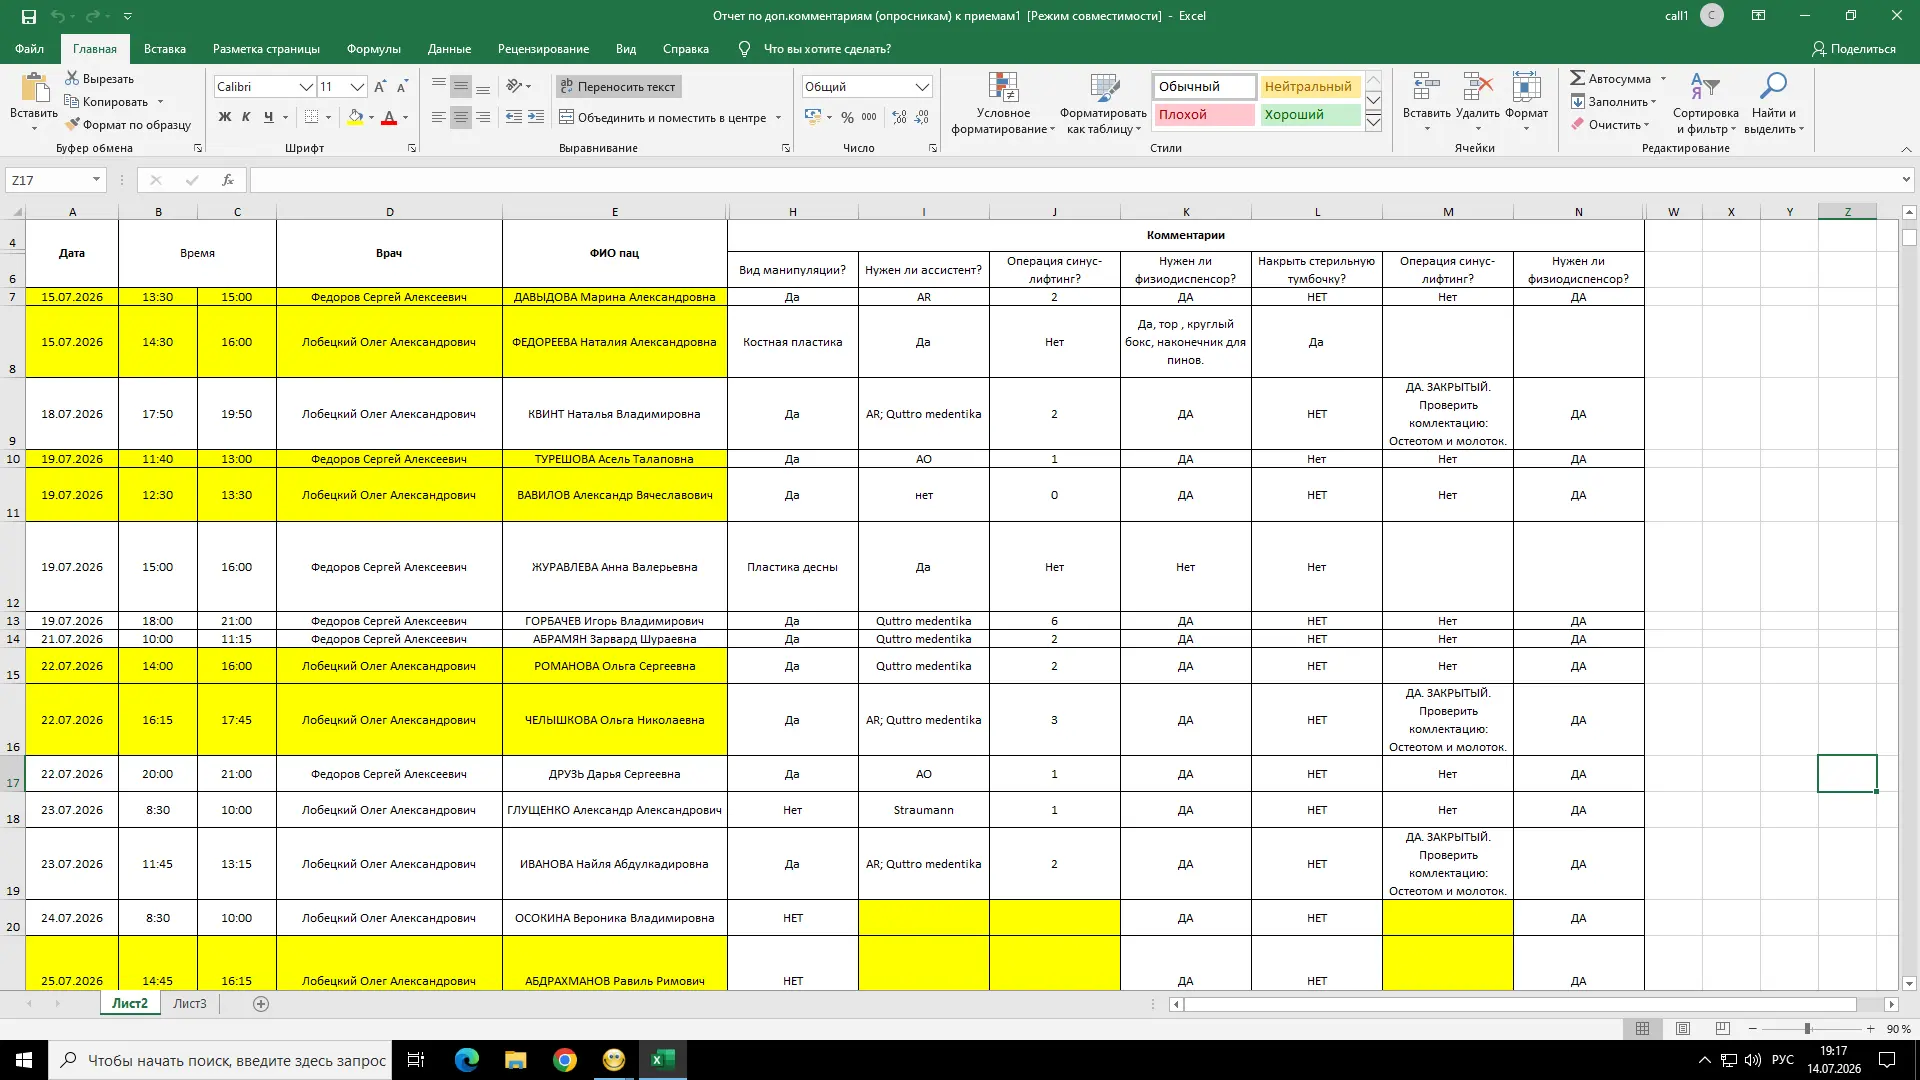This screenshot has height=1080, width=1920.
Task: Toggle Italic (К) formatting
Action: 246,117
